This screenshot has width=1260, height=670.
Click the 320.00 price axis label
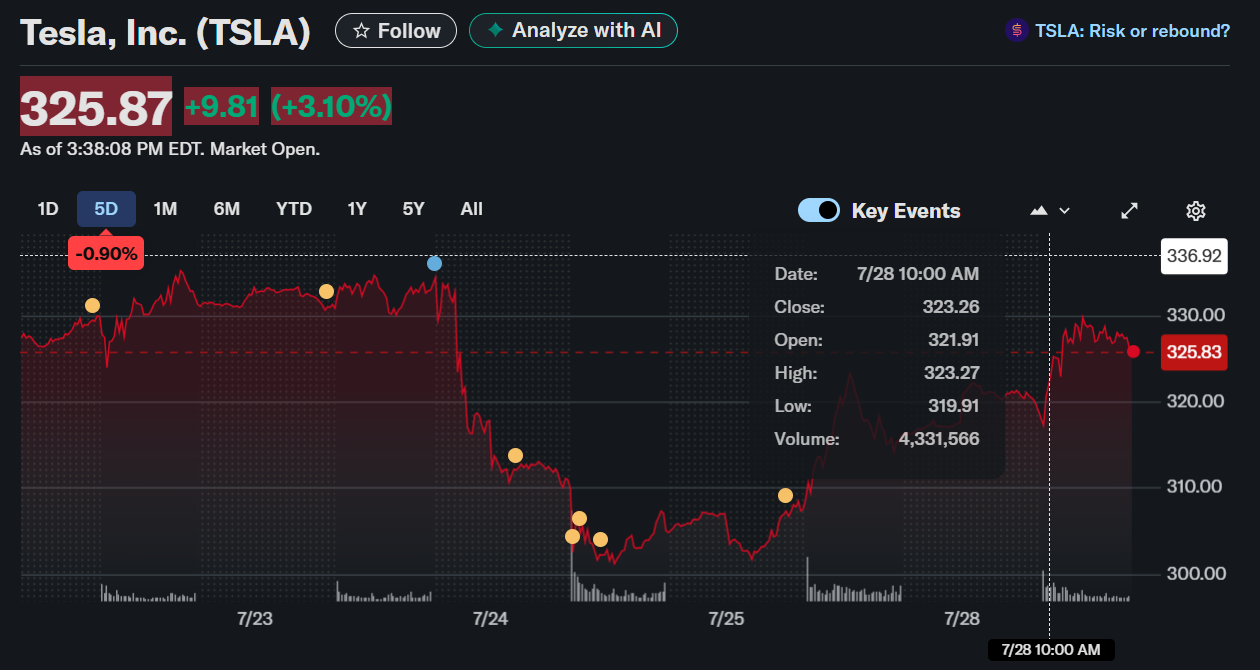point(1195,401)
